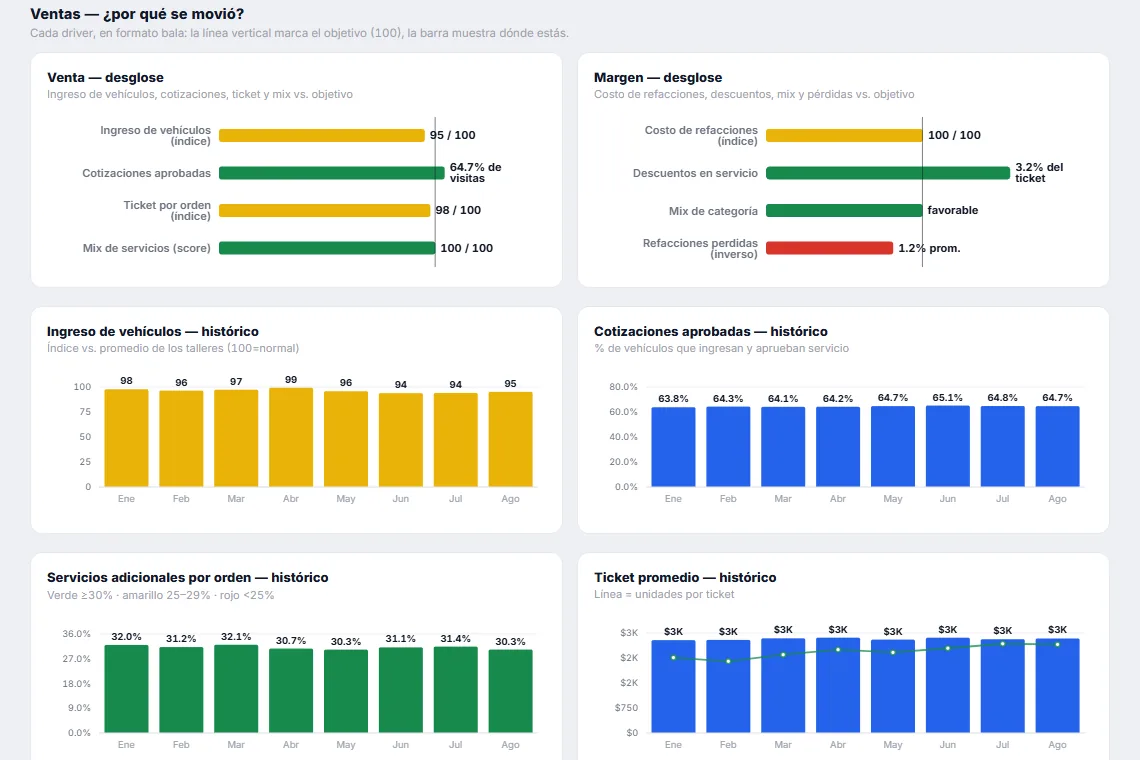Screen dimensions: 1140x760
Task: Select the green "Mix de servicios (score)" bar
Action: (x=327, y=248)
